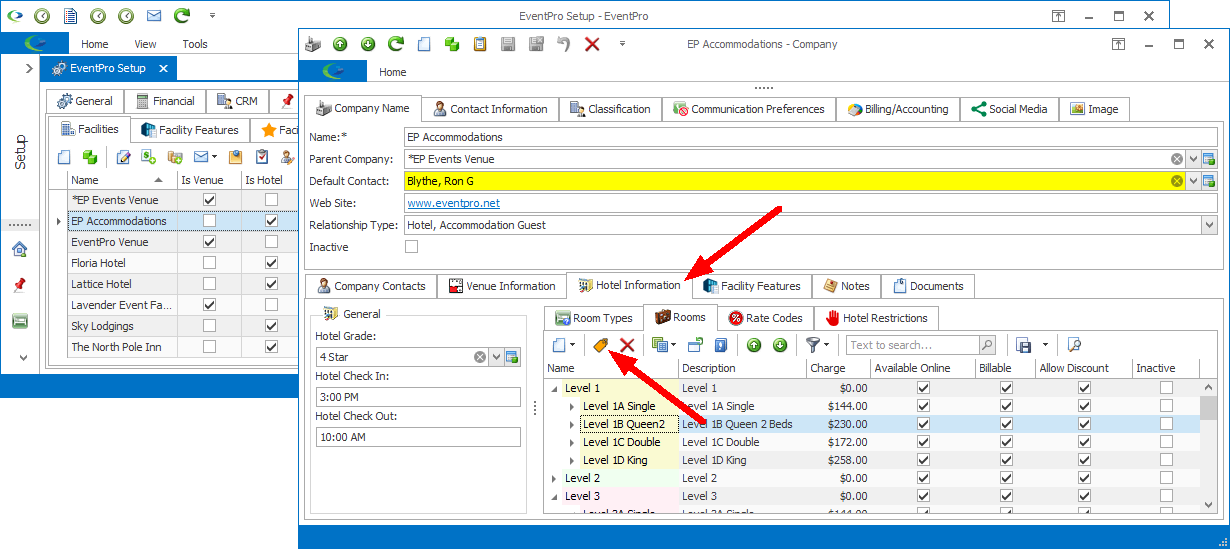Click the new blank page icon in company toolbar
The image size is (1230, 549).
pos(424,44)
